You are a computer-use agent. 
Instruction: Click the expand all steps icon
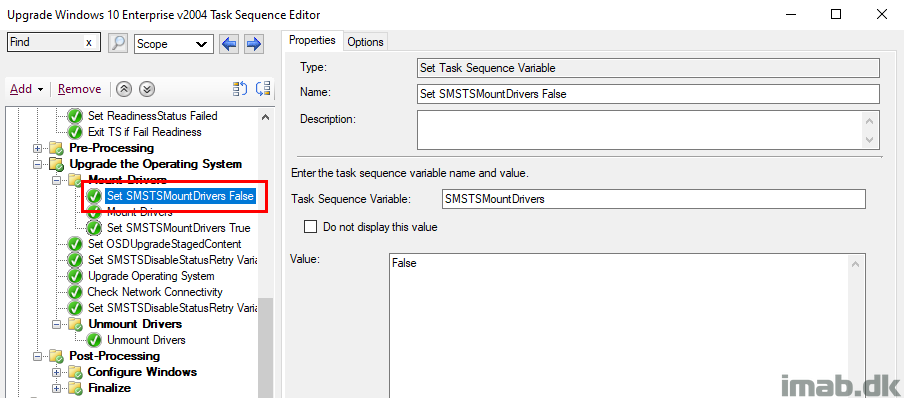point(240,89)
